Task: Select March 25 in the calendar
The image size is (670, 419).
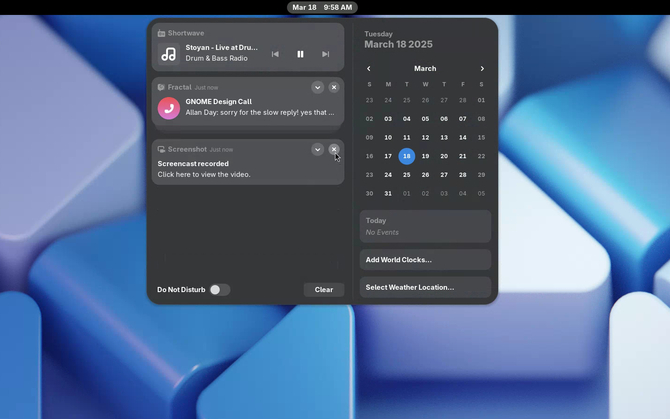Action: click(407, 175)
